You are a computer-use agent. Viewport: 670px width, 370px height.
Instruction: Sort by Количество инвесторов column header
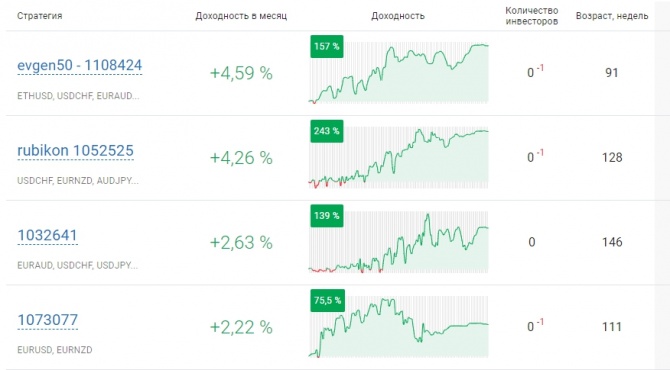click(532, 16)
